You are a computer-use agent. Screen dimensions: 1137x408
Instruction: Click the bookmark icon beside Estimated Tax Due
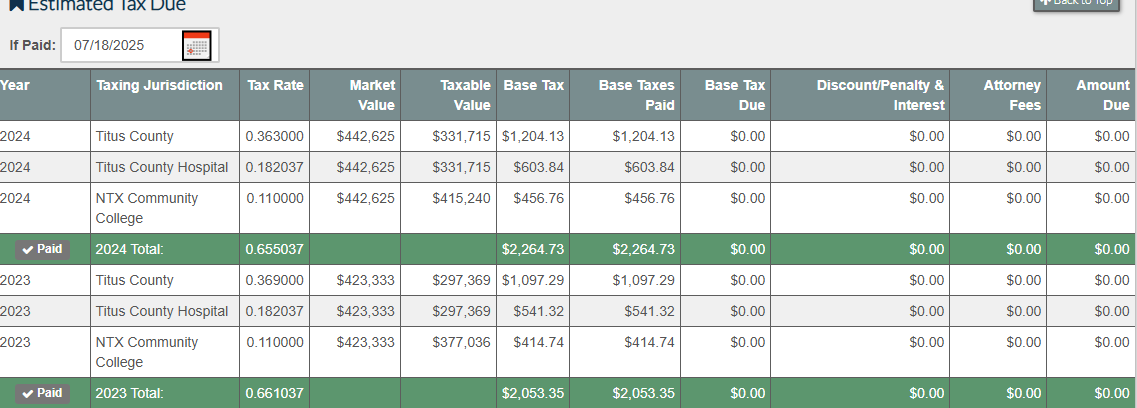(16, 4)
